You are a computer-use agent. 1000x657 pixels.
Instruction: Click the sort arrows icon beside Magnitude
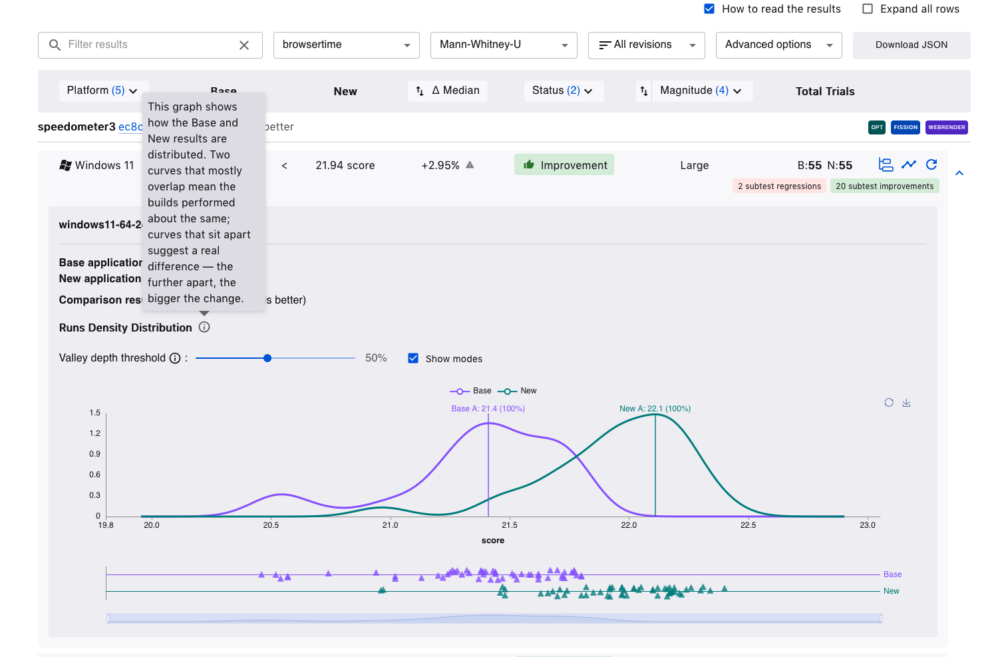point(643,91)
